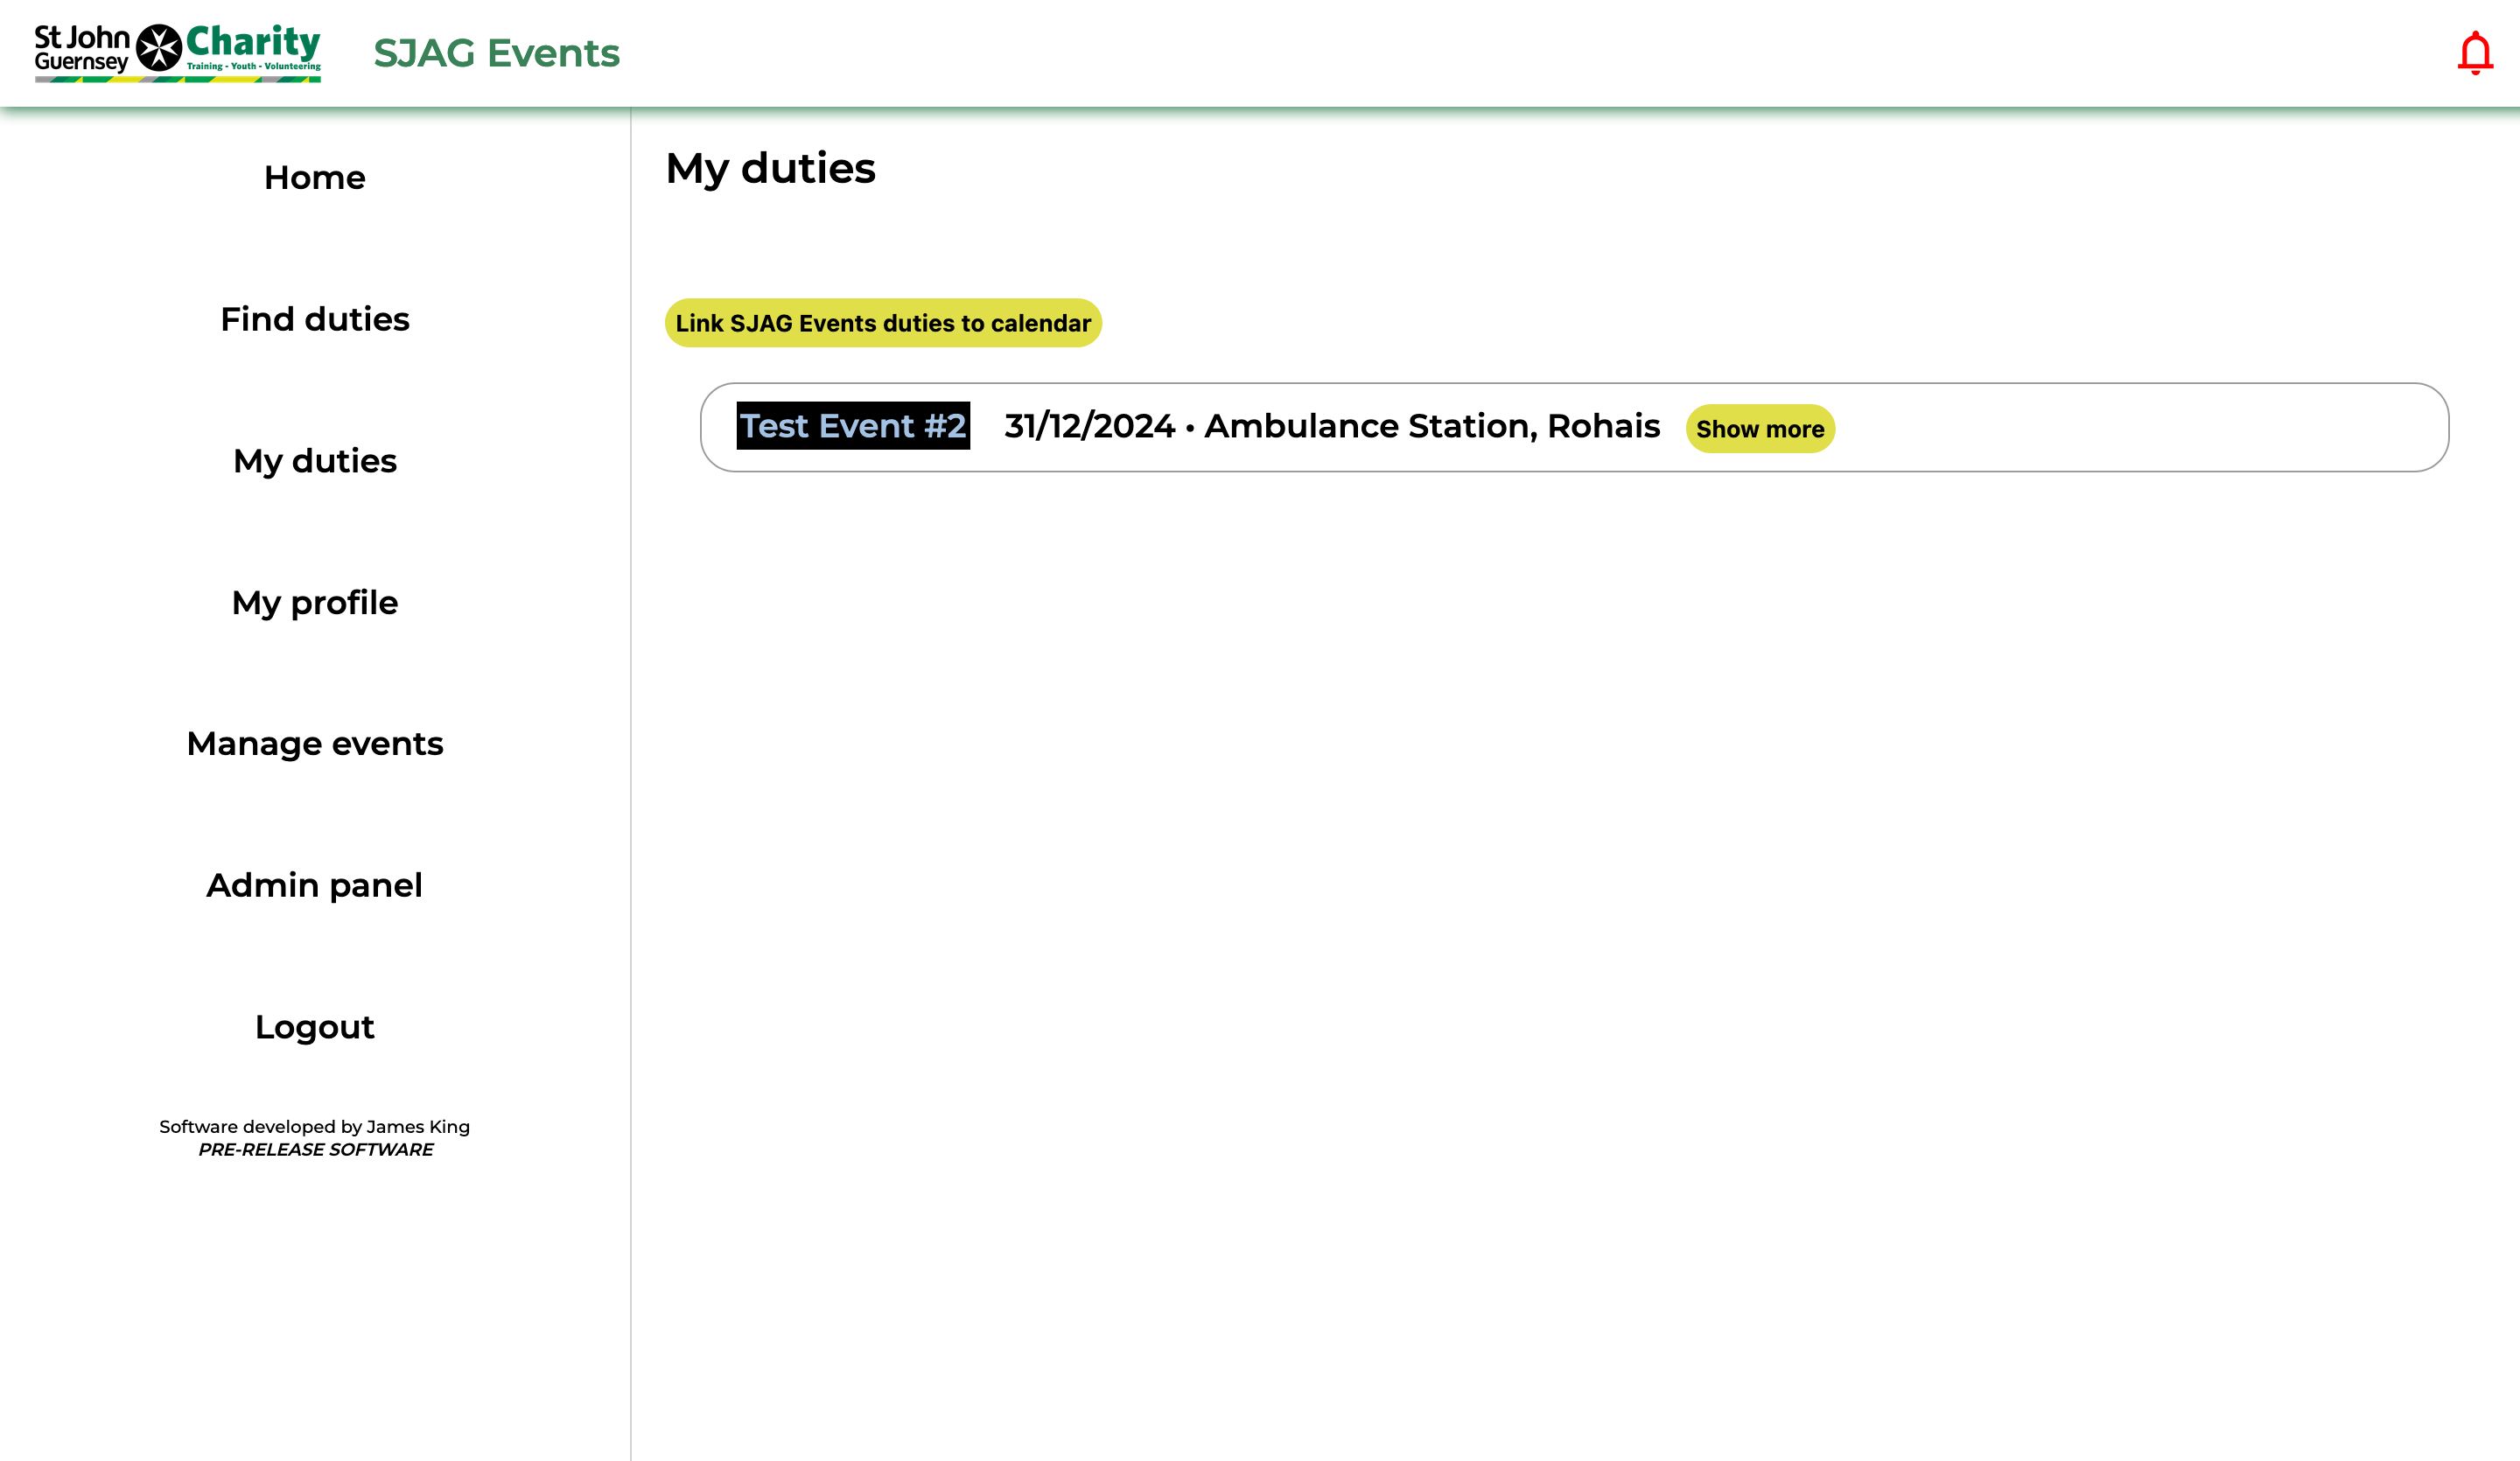
Task: Go to Find duties page
Action: pyautogui.click(x=314, y=319)
